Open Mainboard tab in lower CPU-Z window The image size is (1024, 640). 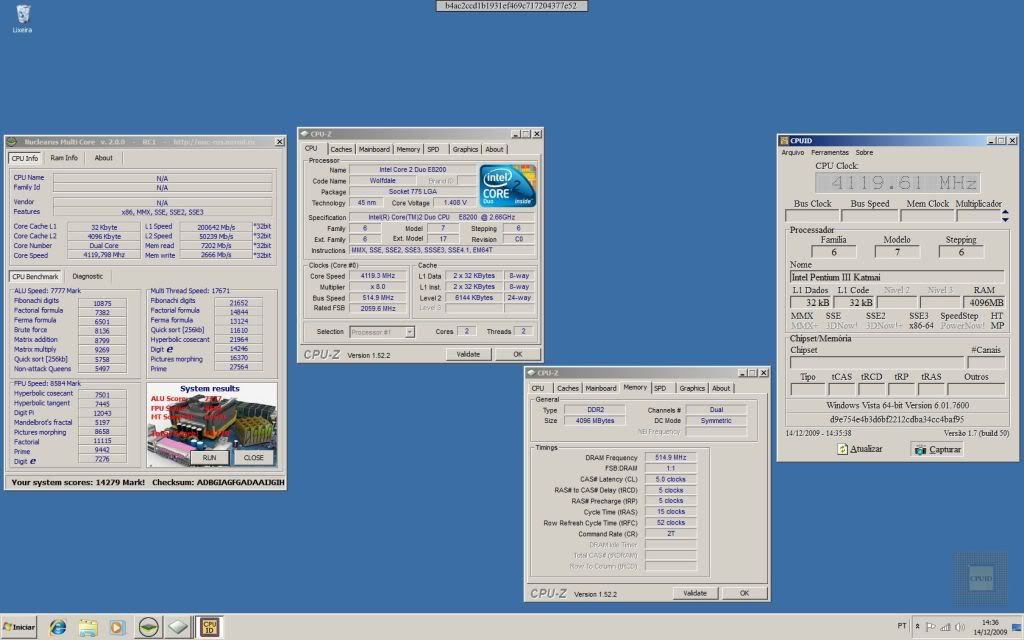(x=601, y=389)
